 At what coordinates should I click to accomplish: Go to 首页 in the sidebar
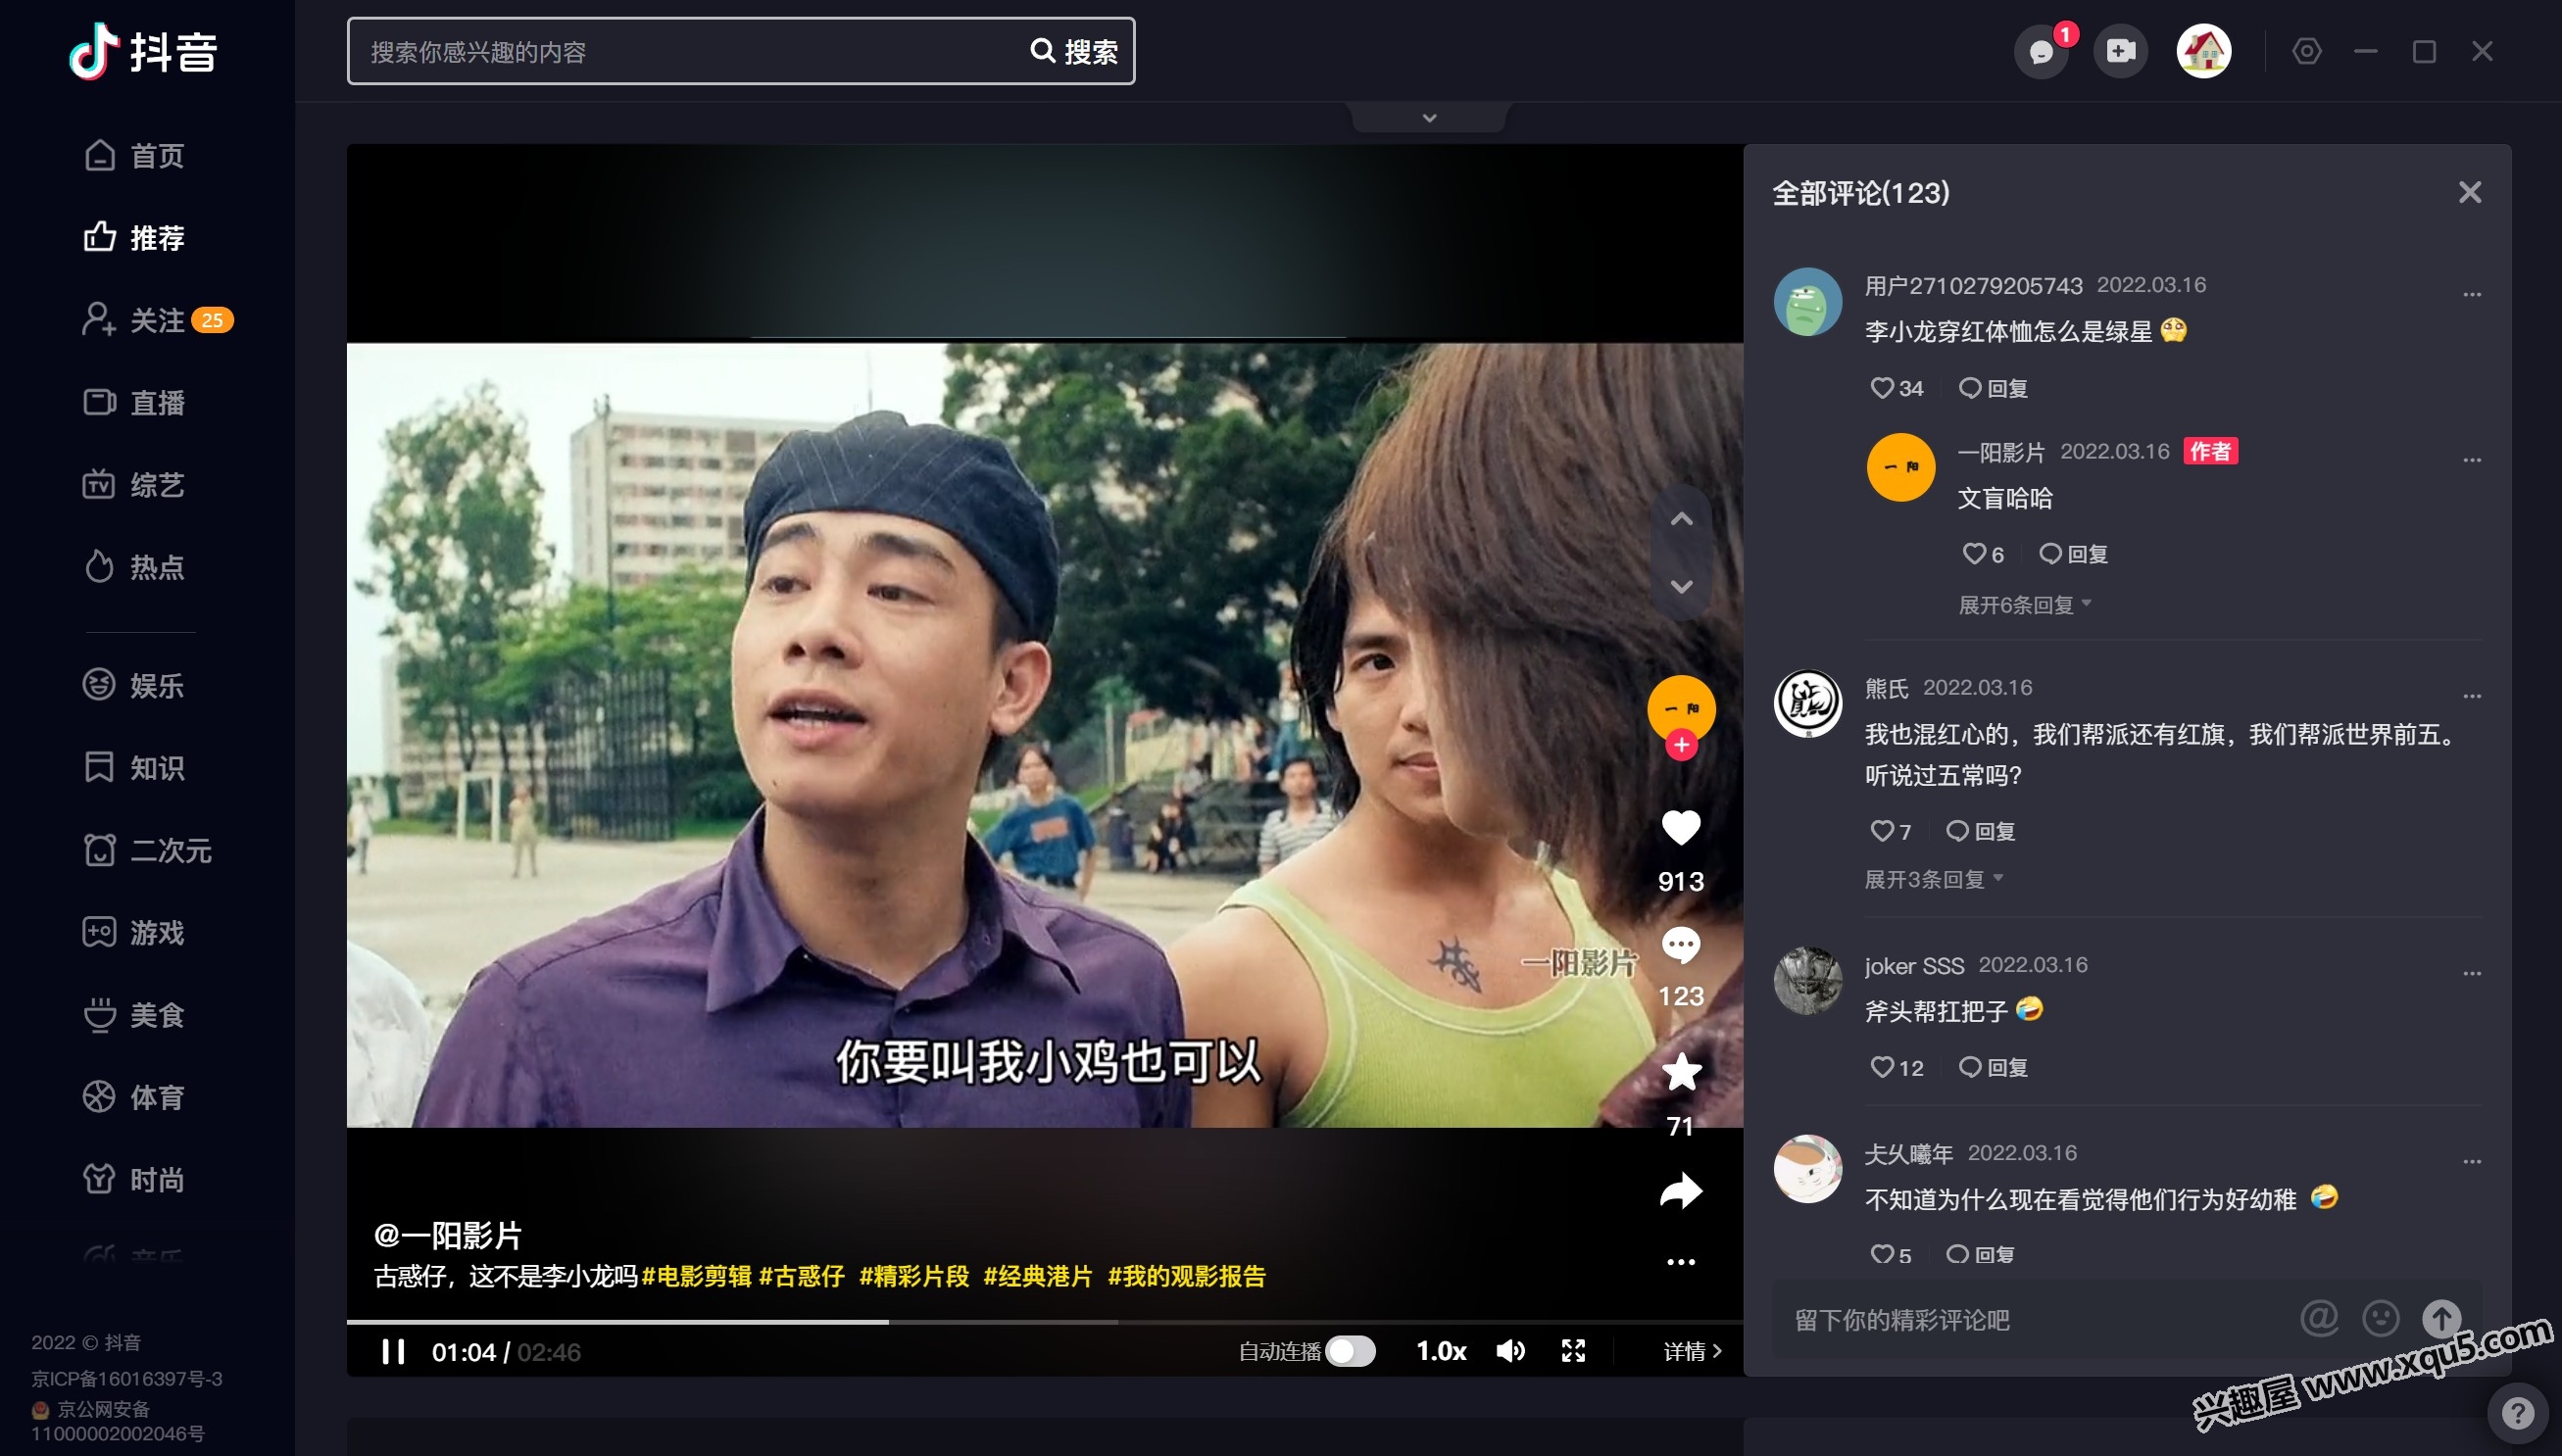134,156
